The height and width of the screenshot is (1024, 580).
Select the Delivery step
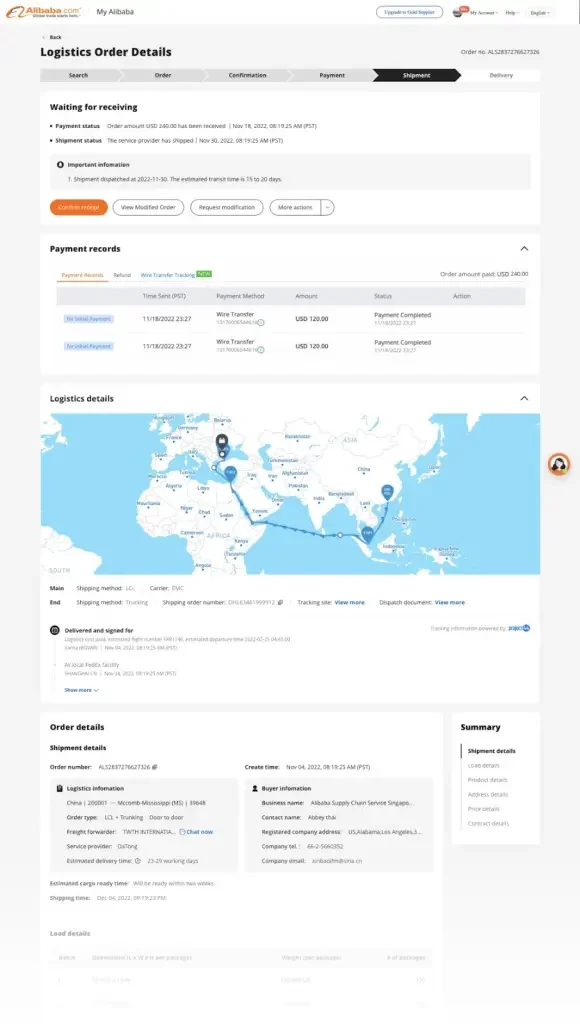click(x=501, y=75)
